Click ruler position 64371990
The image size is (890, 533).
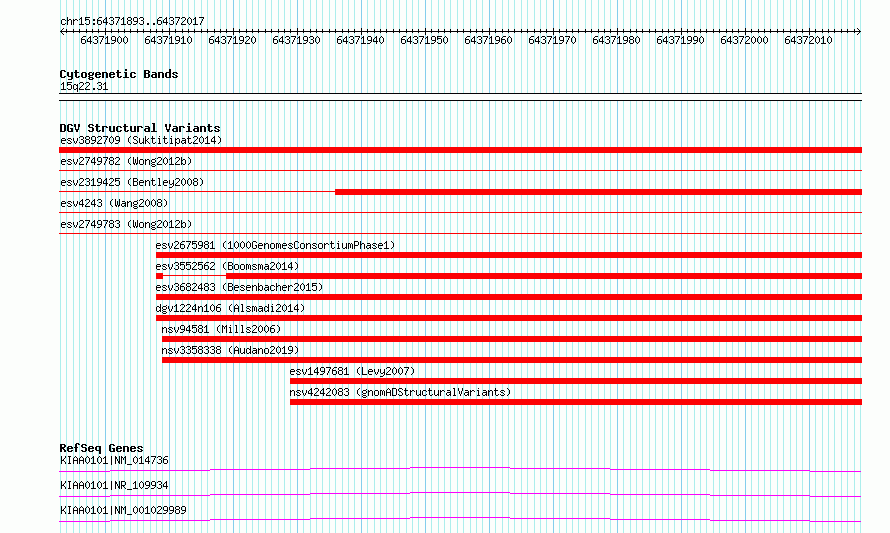(x=680, y=40)
